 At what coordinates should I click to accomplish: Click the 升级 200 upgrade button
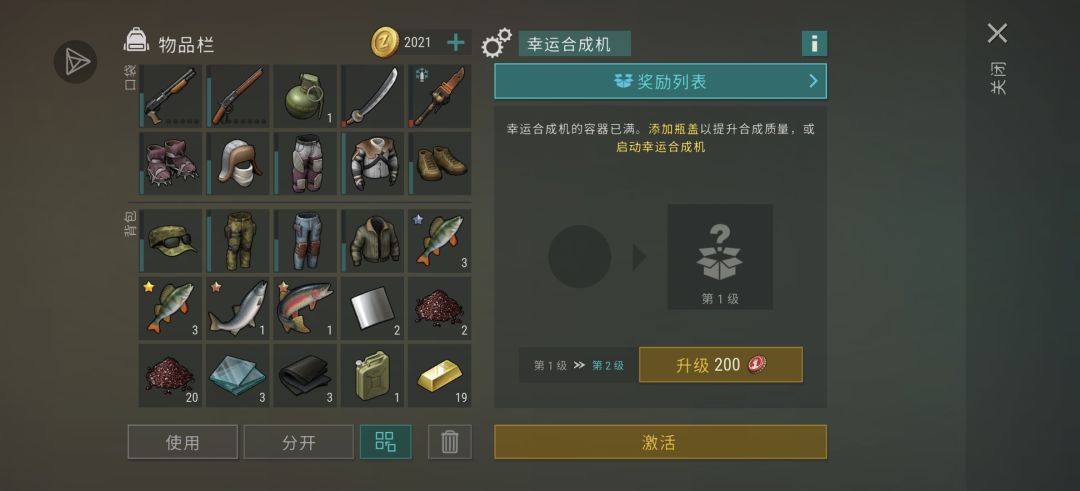coord(720,365)
